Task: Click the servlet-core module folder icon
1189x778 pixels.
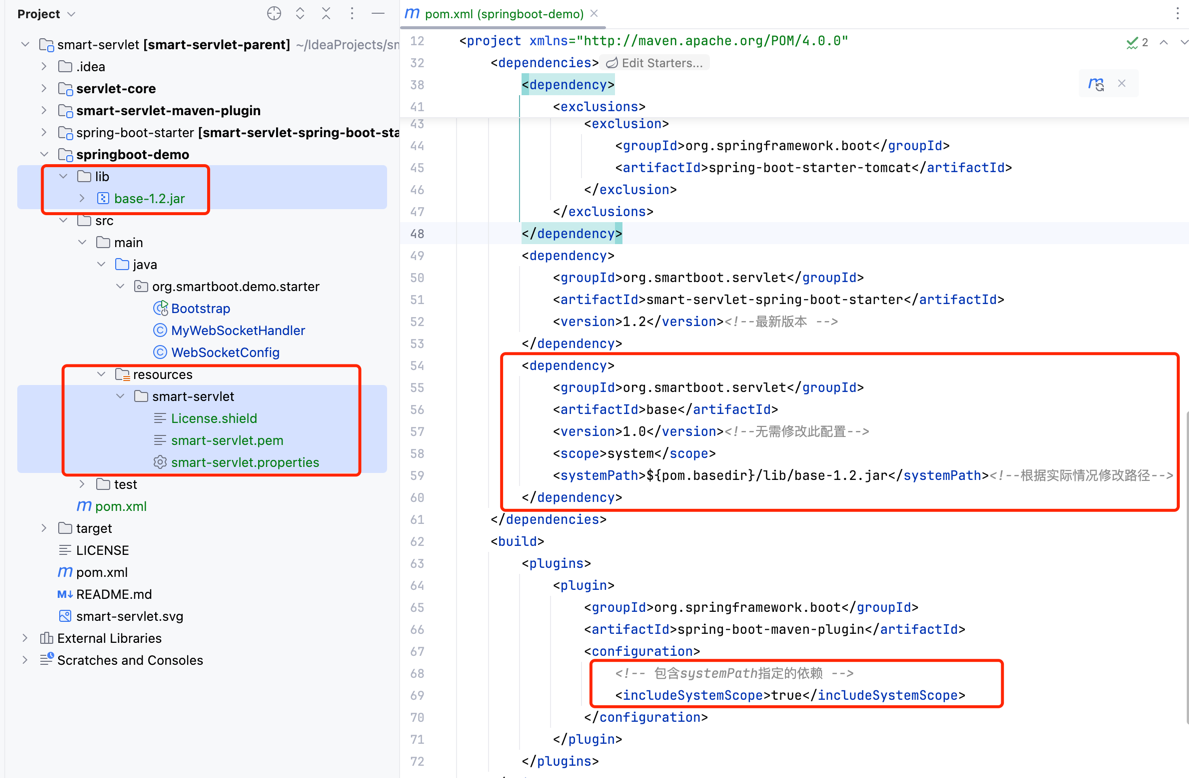Action: (65, 89)
